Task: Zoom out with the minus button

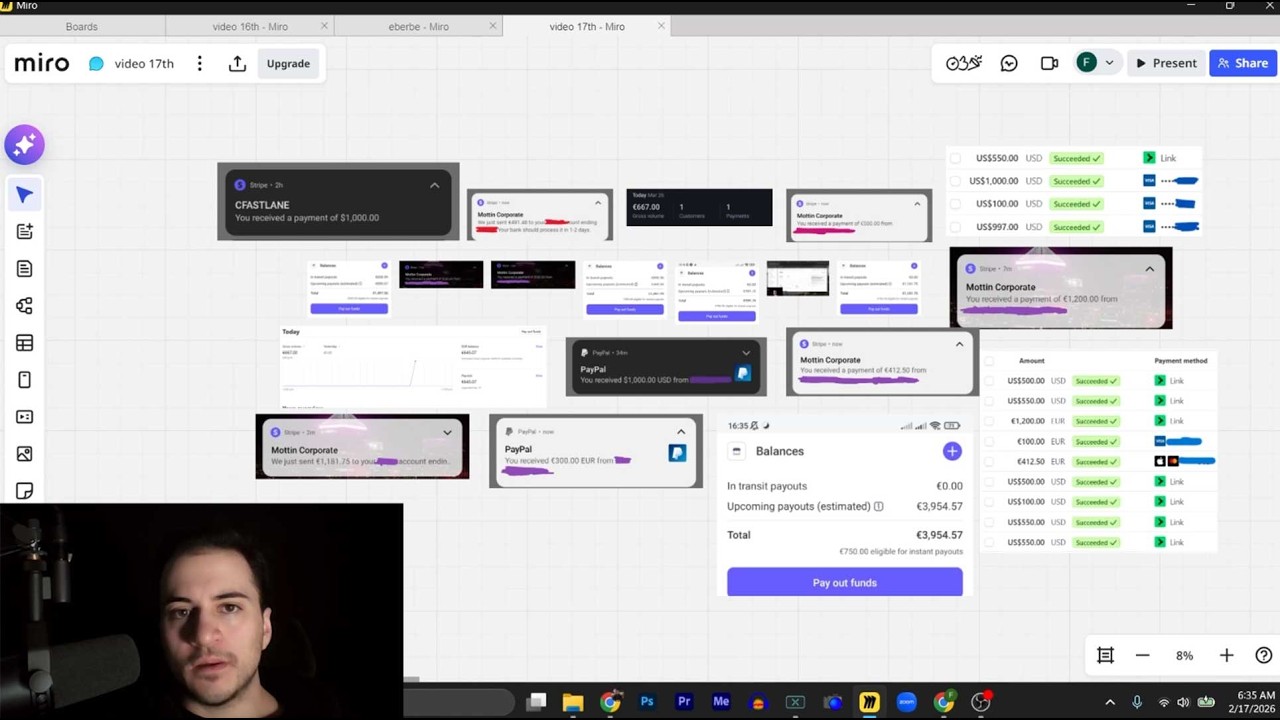Action: coord(1142,655)
